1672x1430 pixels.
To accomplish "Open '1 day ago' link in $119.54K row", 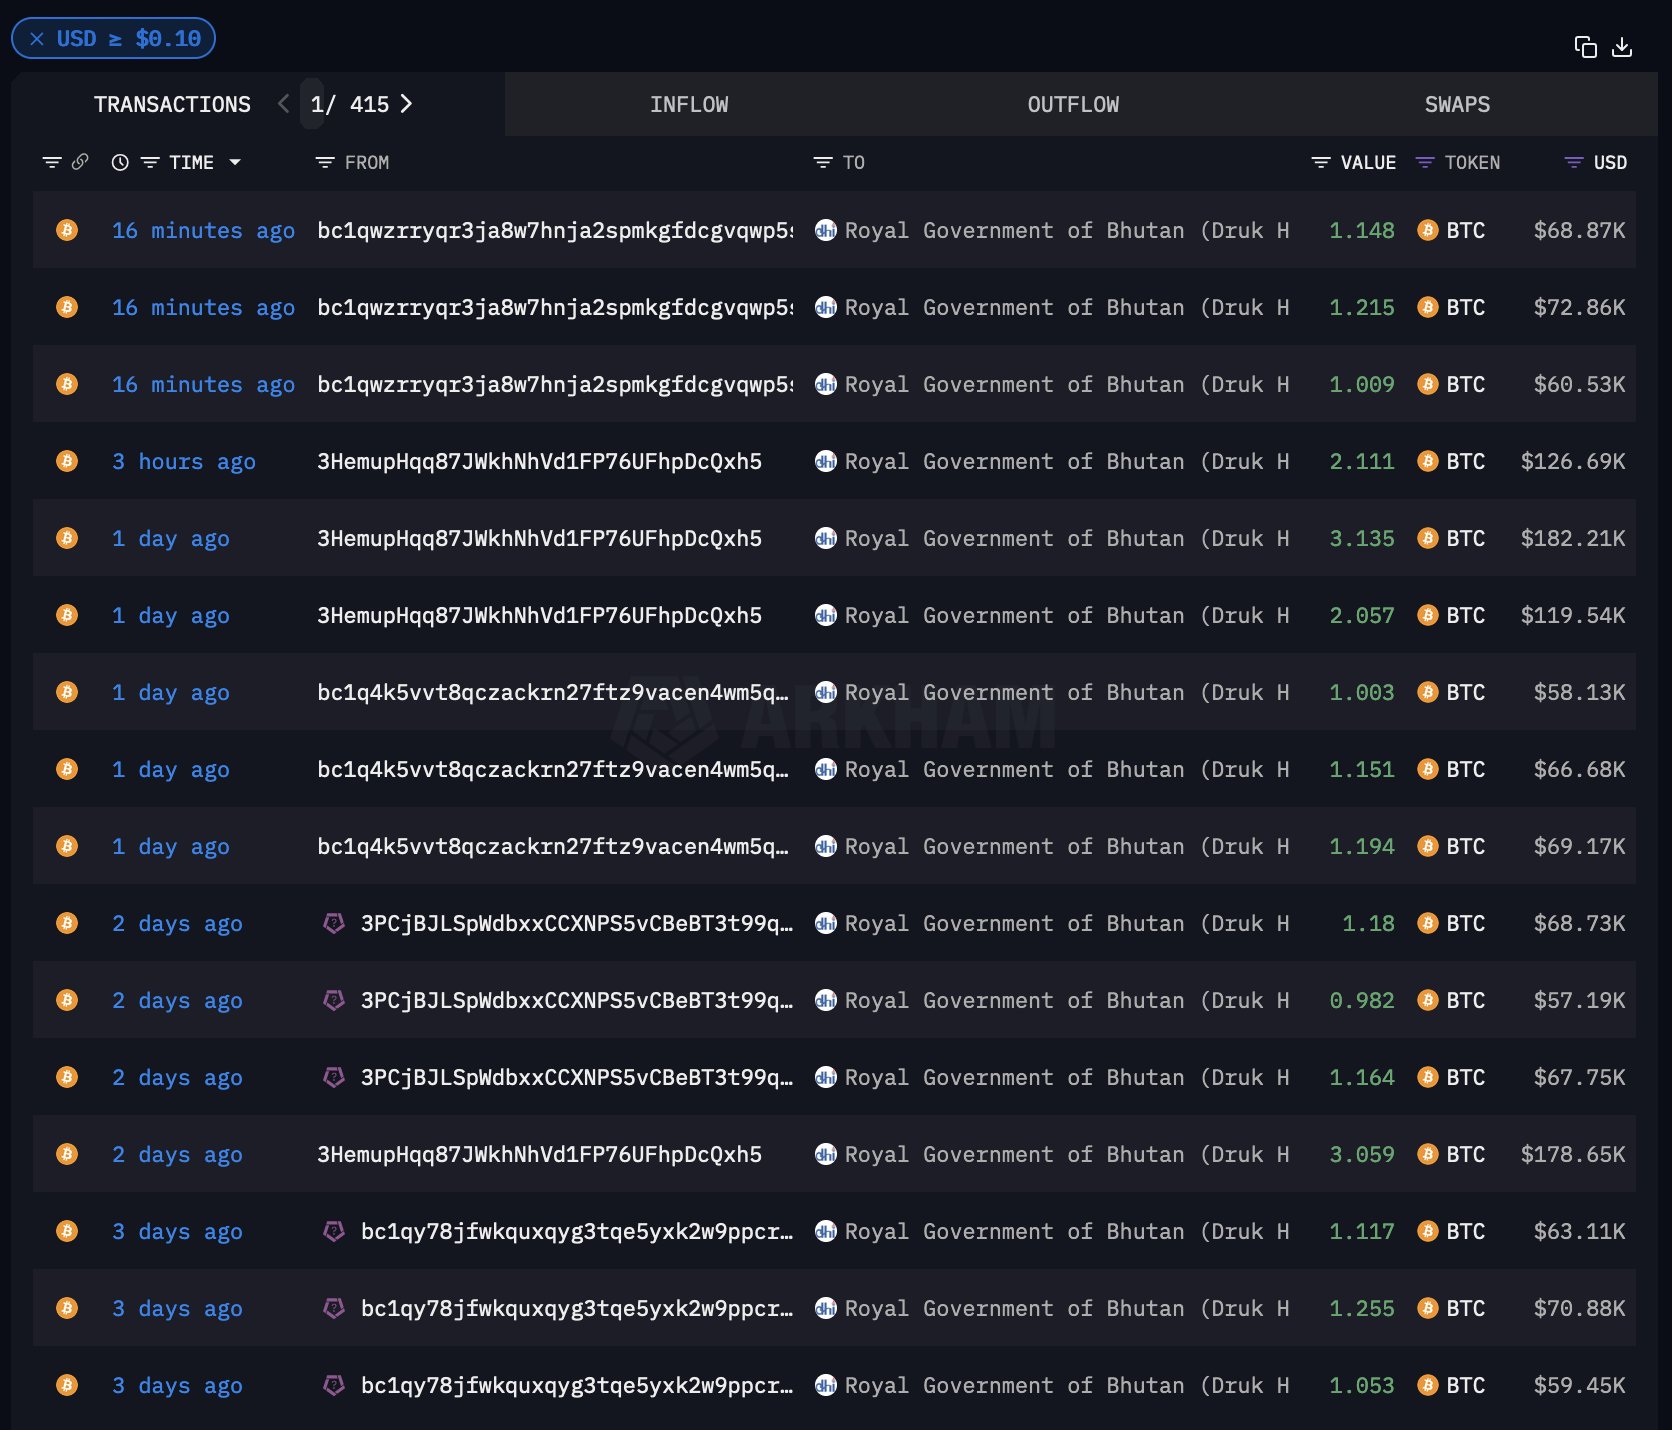I will [171, 615].
